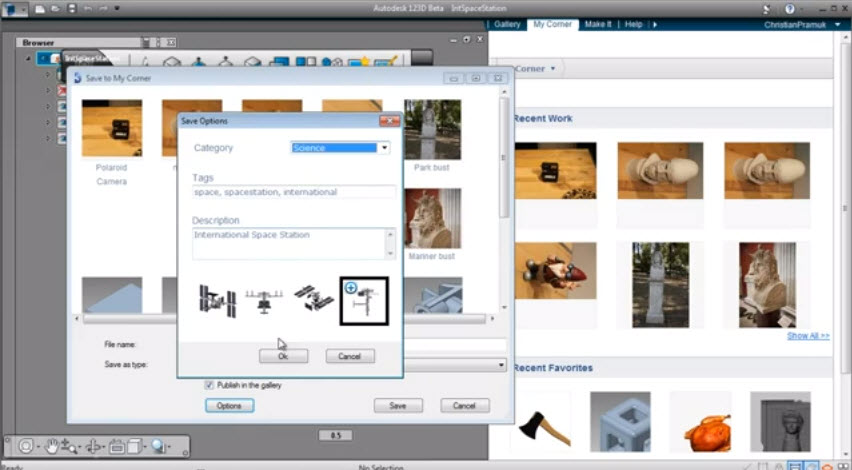Click the arrow after Help to show more tabs
Viewport: 852px width, 470px height.
[655, 24]
